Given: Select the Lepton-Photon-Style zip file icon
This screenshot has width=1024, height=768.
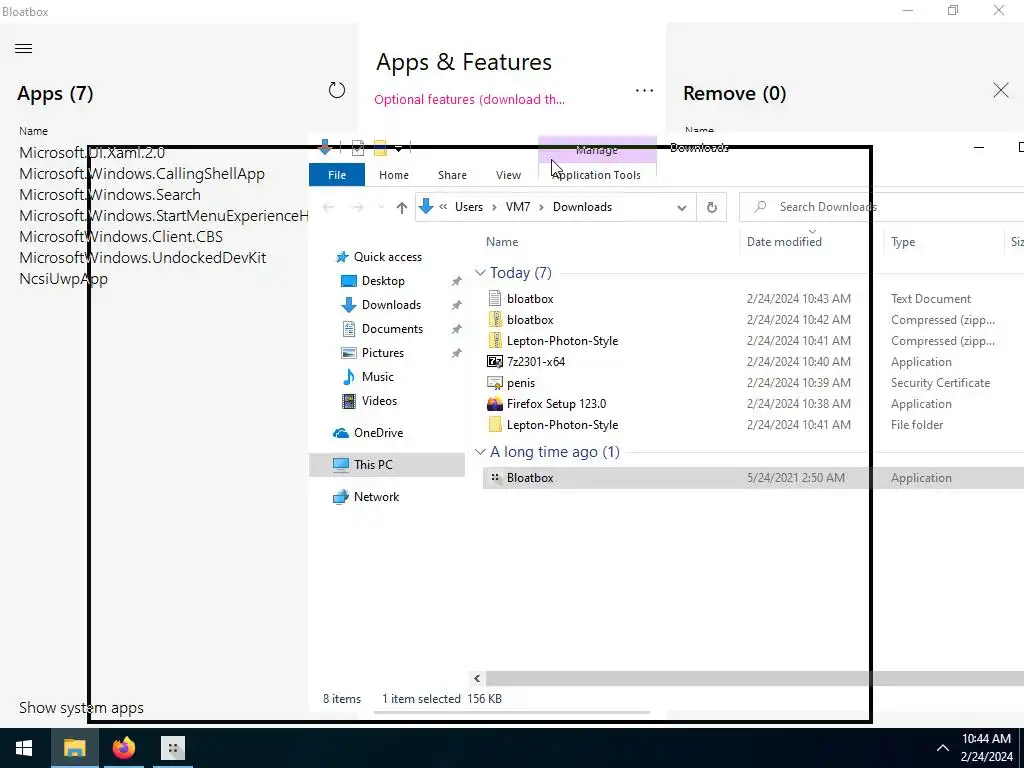Looking at the screenshot, I should (x=495, y=340).
